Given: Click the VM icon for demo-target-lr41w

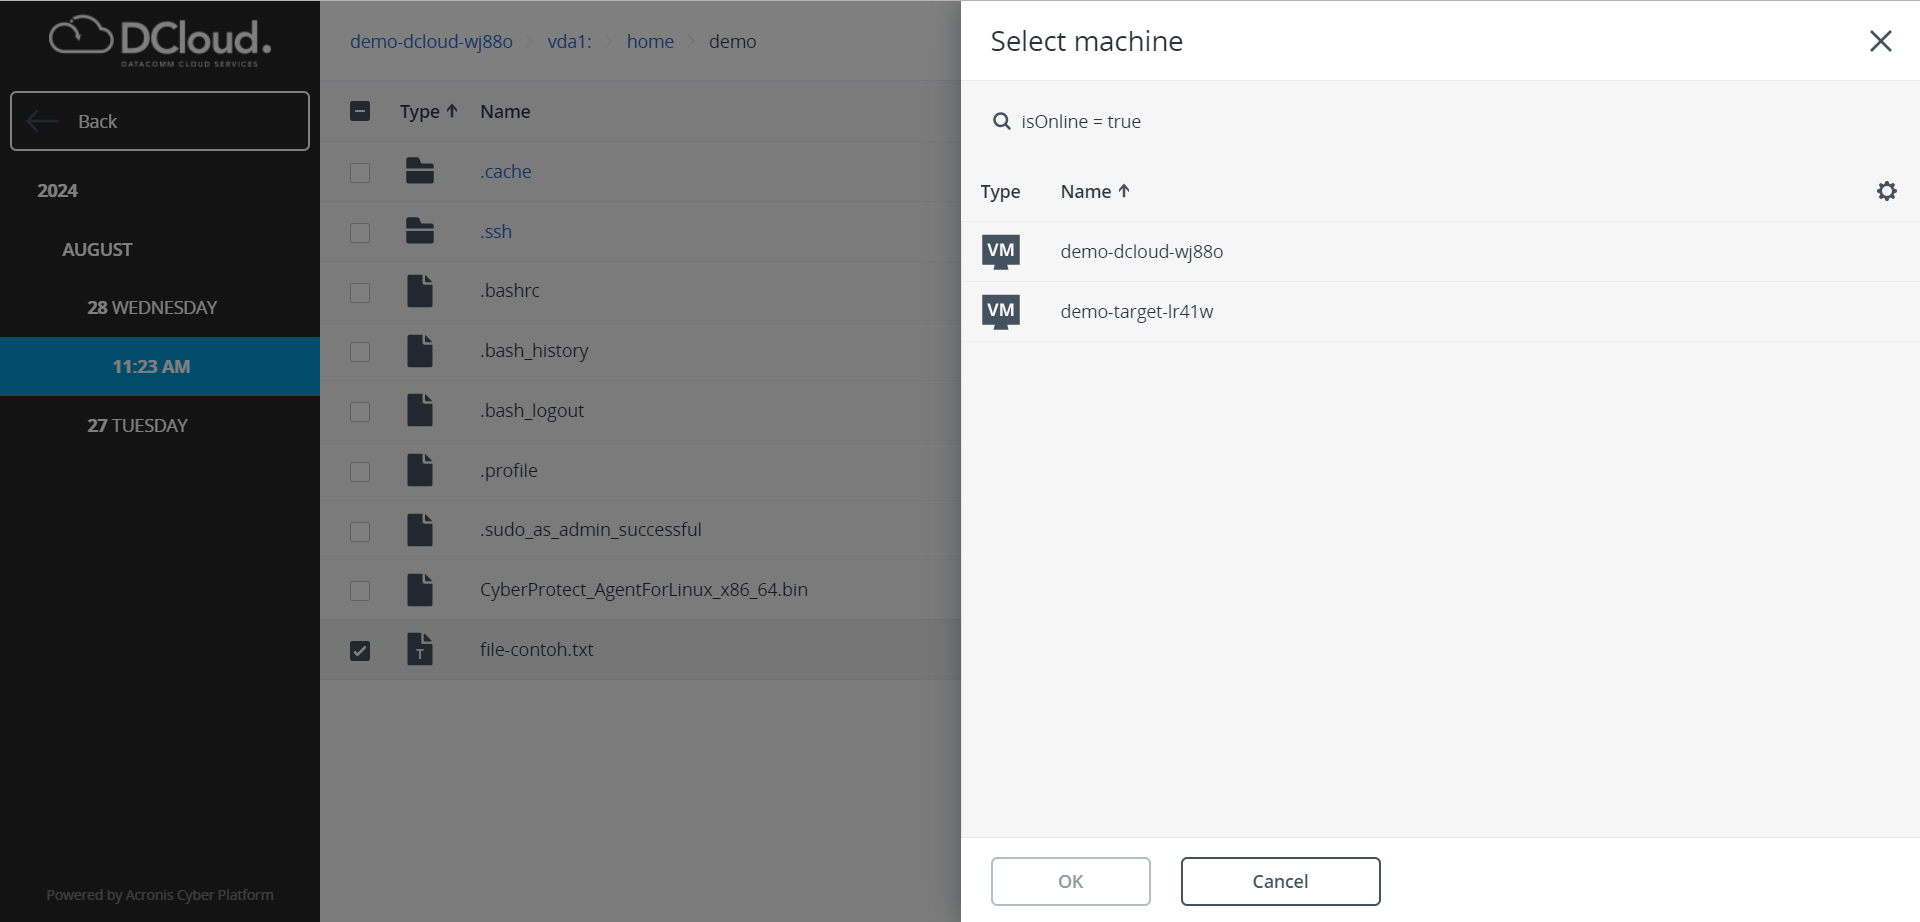Looking at the screenshot, I should (x=1000, y=312).
